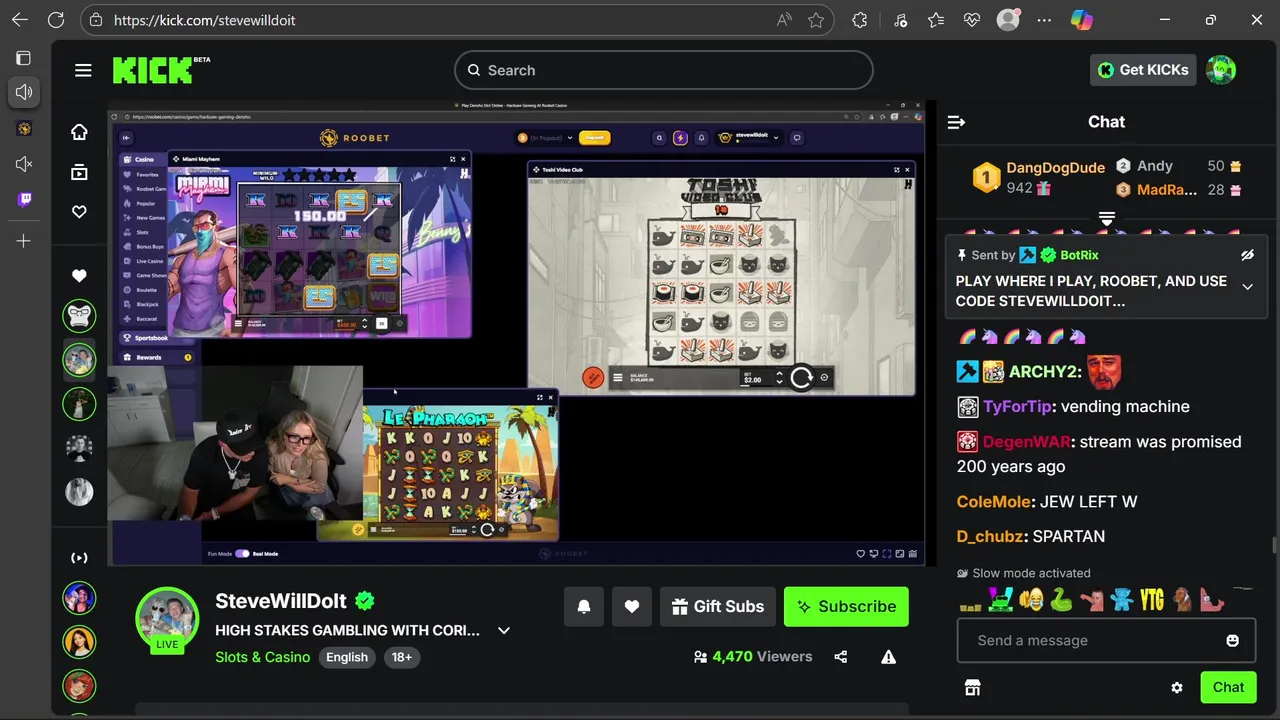Open browser favorites list icon
Screen dimensions: 1280x720
click(x=936, y=20)
